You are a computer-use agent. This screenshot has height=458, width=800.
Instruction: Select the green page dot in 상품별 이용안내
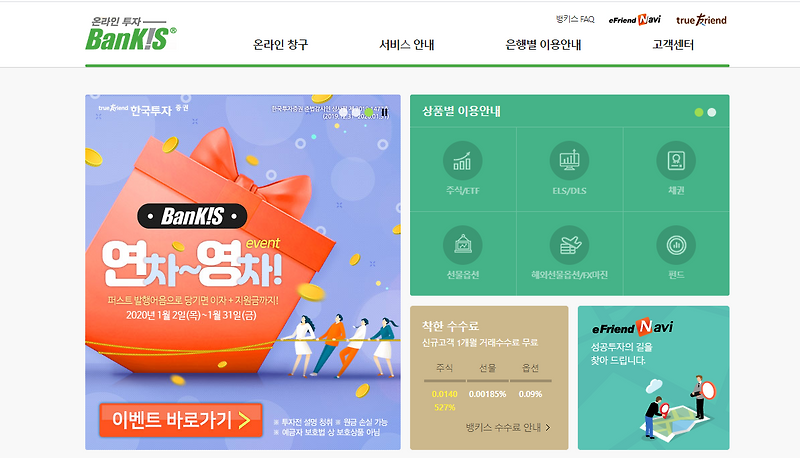[699, 112]
